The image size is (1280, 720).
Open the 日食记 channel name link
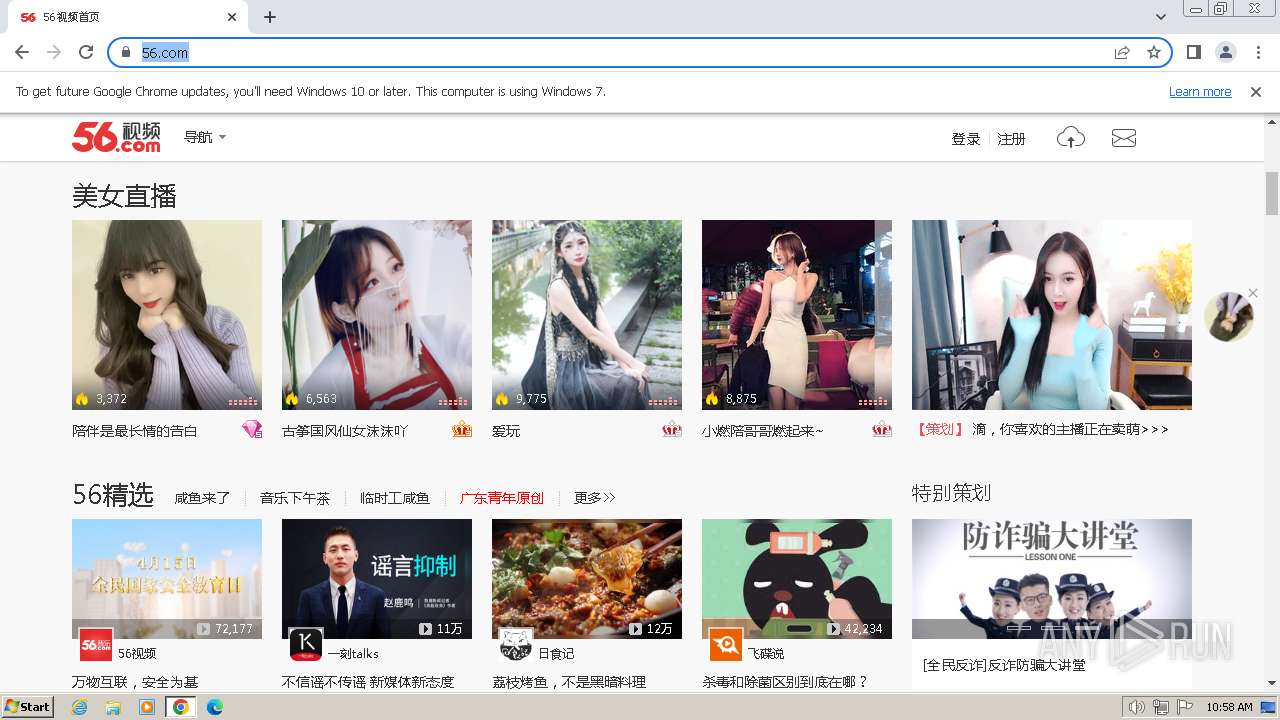[556, 653]
